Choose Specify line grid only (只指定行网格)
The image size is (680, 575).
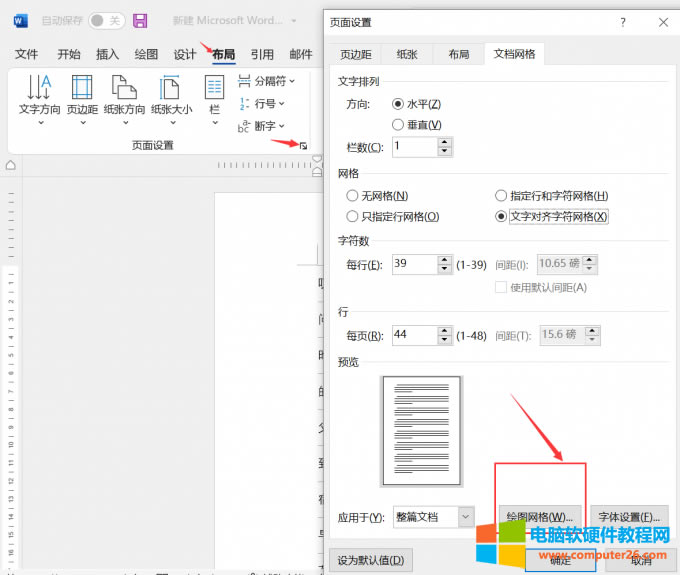[352, 216]
